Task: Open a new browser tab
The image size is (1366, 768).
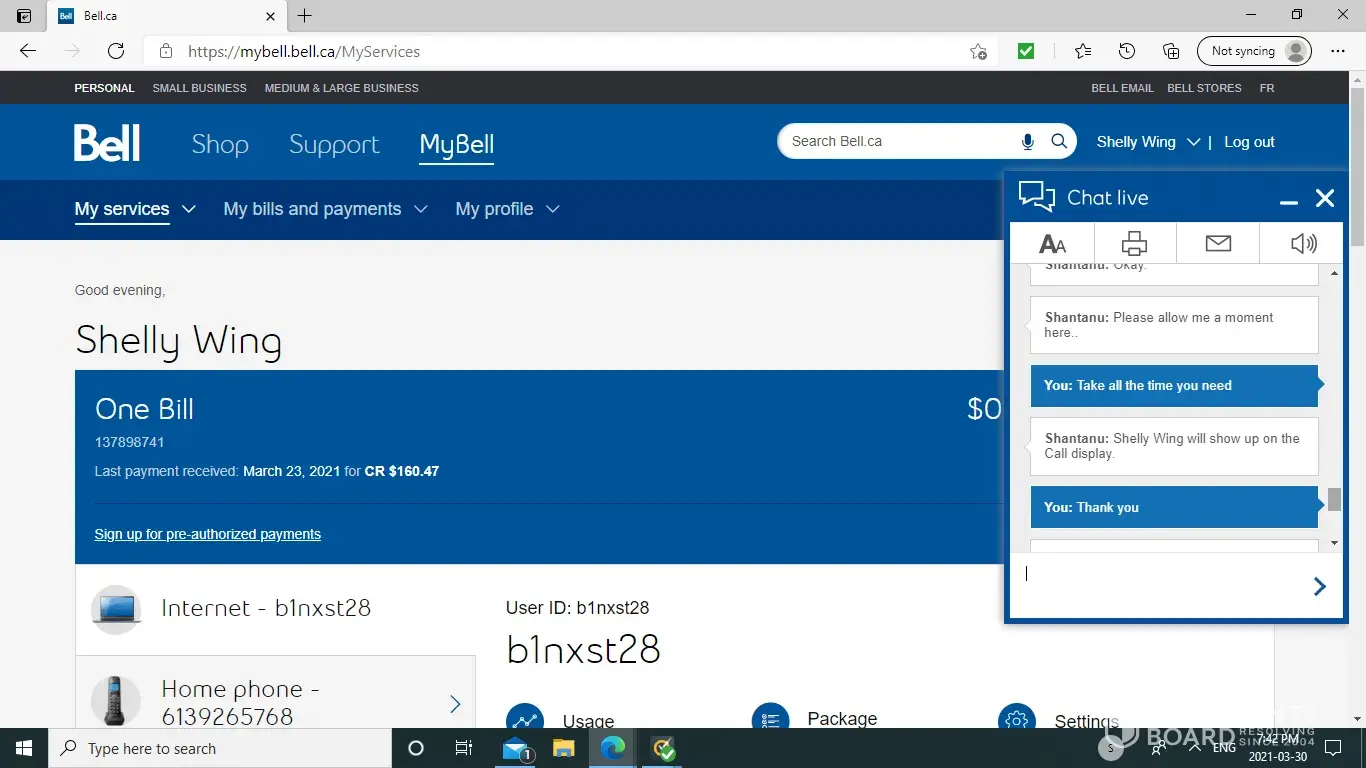Action: click(305, 16)
